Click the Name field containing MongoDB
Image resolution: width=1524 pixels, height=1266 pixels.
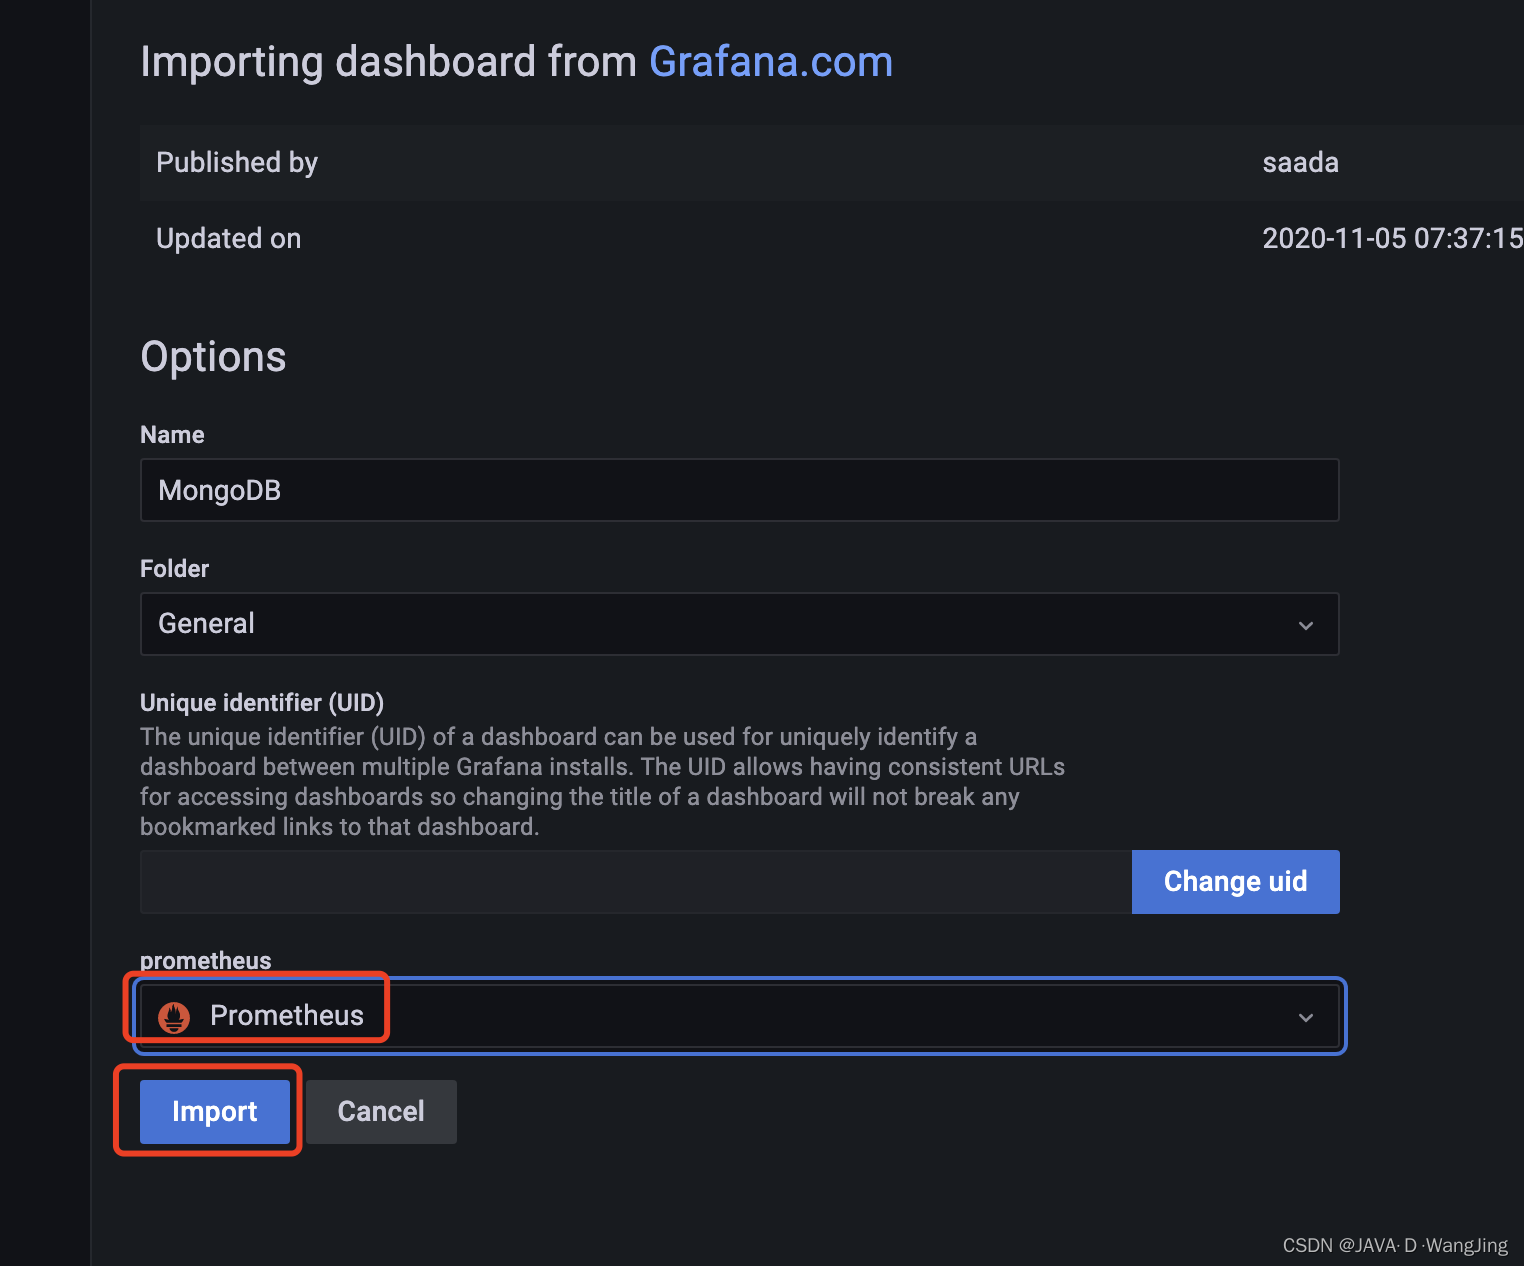(x=740, y=490)
